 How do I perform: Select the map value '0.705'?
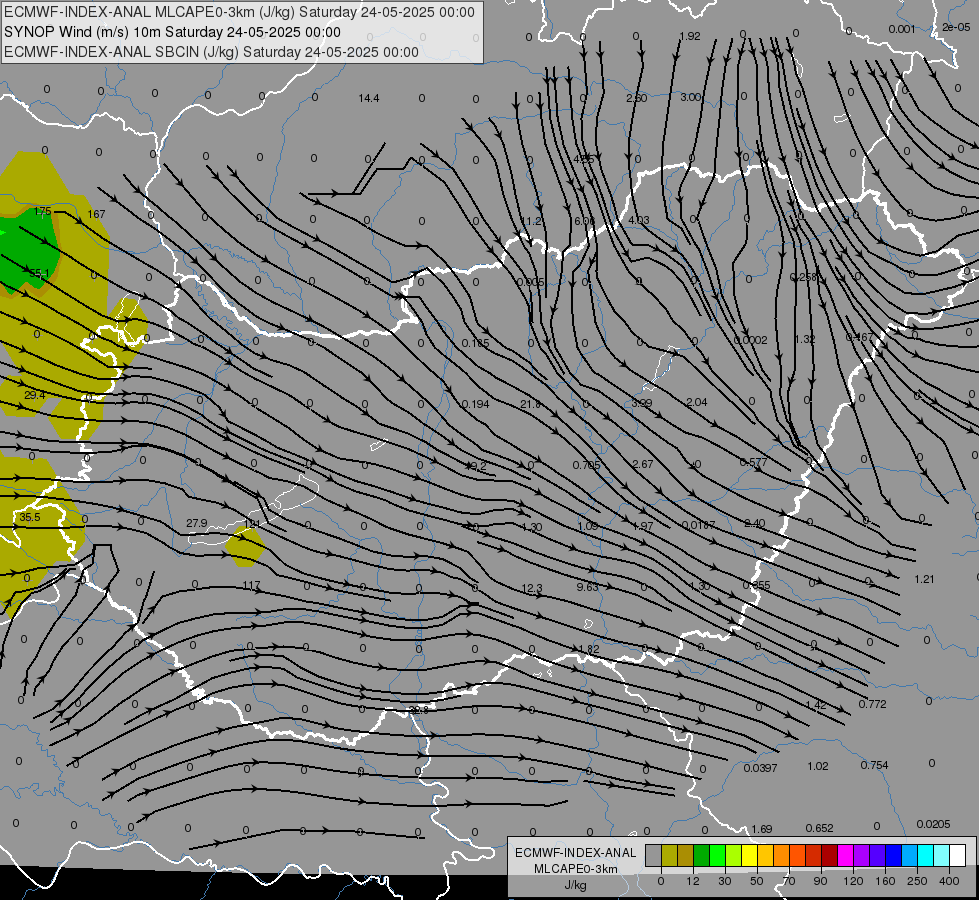coord(586,465)
